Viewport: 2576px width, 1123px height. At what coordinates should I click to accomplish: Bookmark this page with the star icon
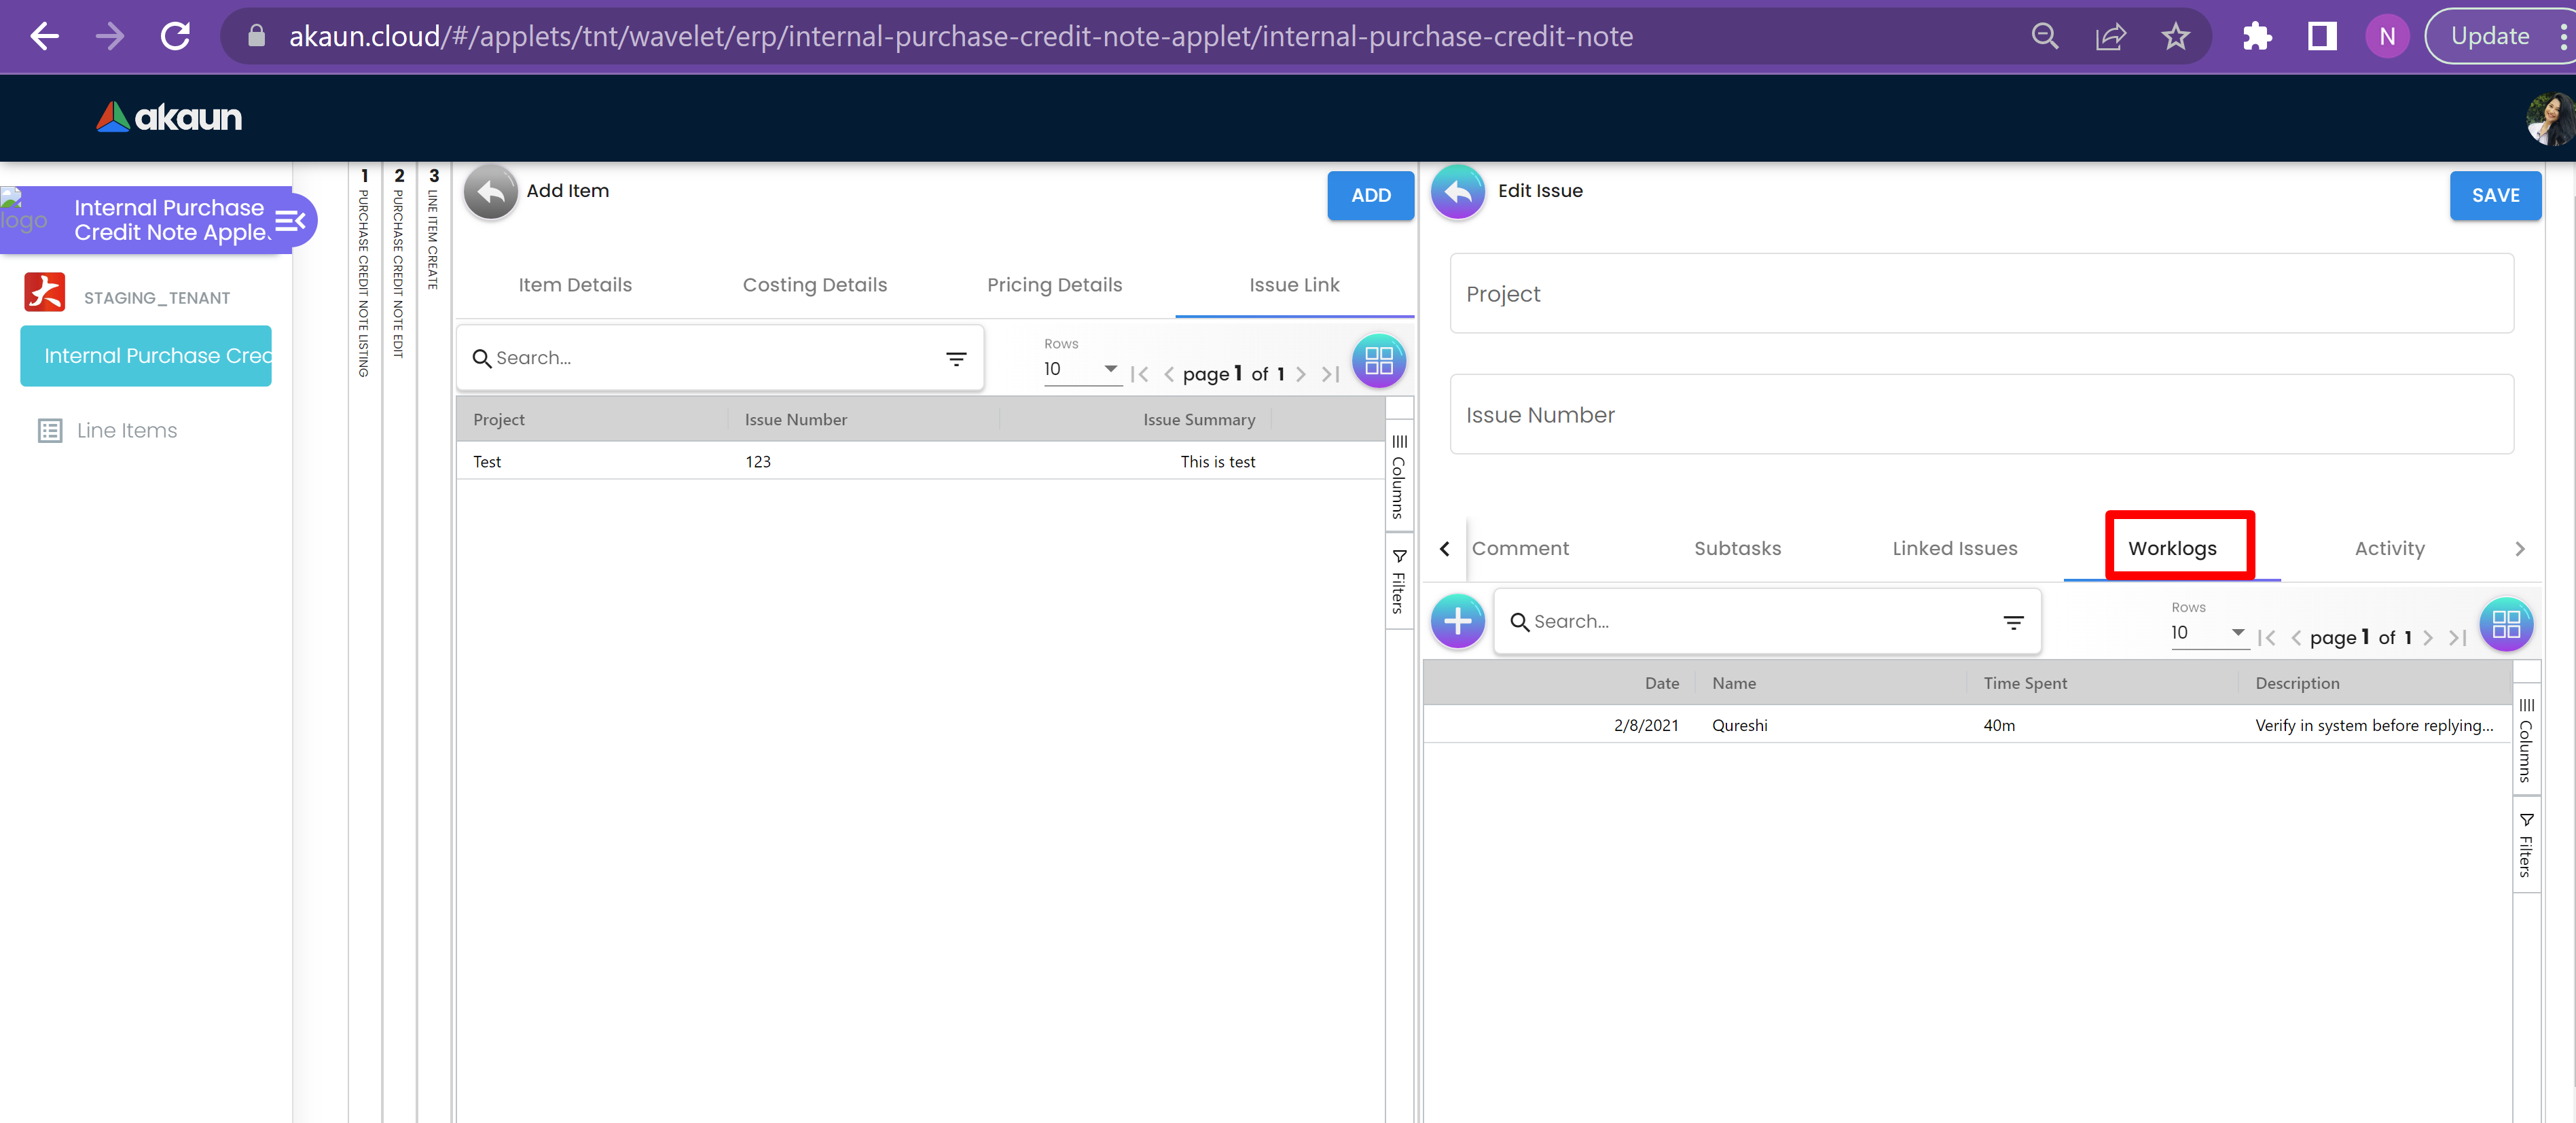tap(2175, 37)
